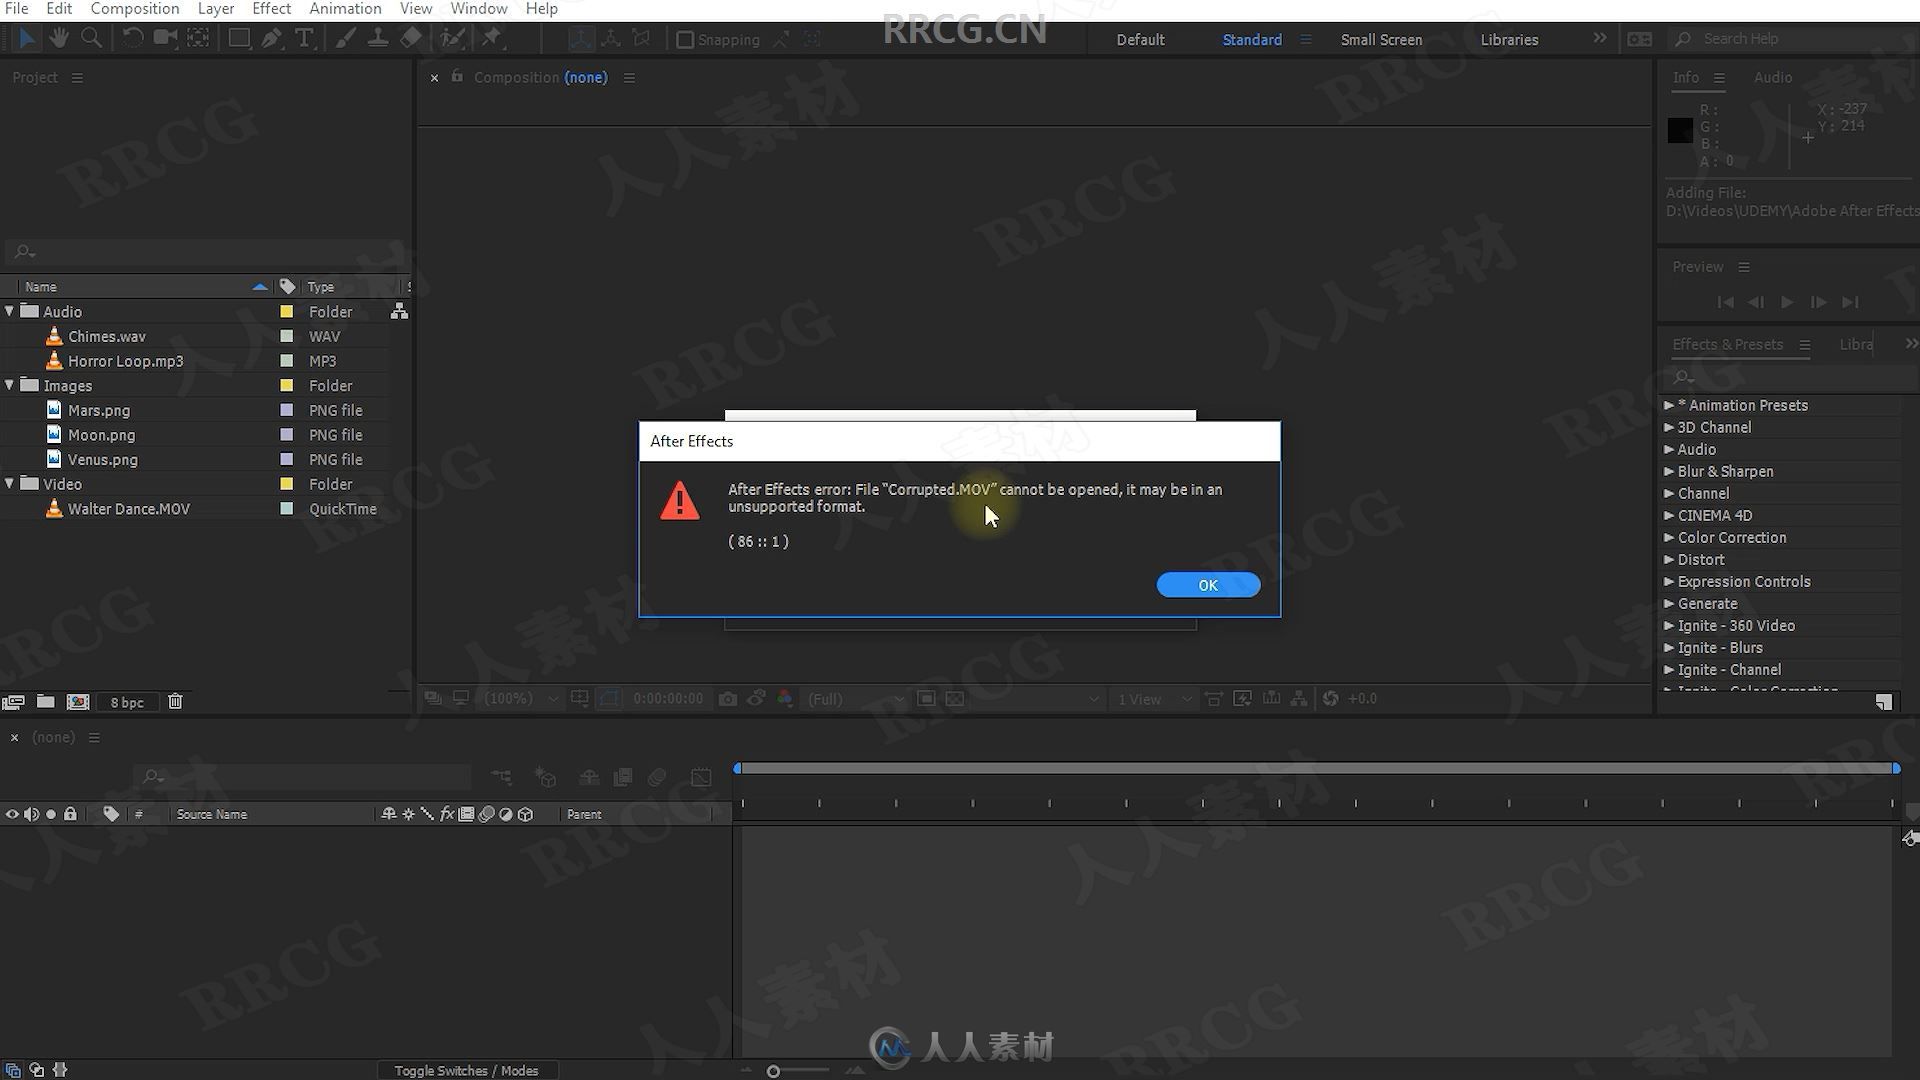Image resolution: width=1920 pixels, height=1080 pixels.
Task: Select the Type text tool
Action: [304, 38]
